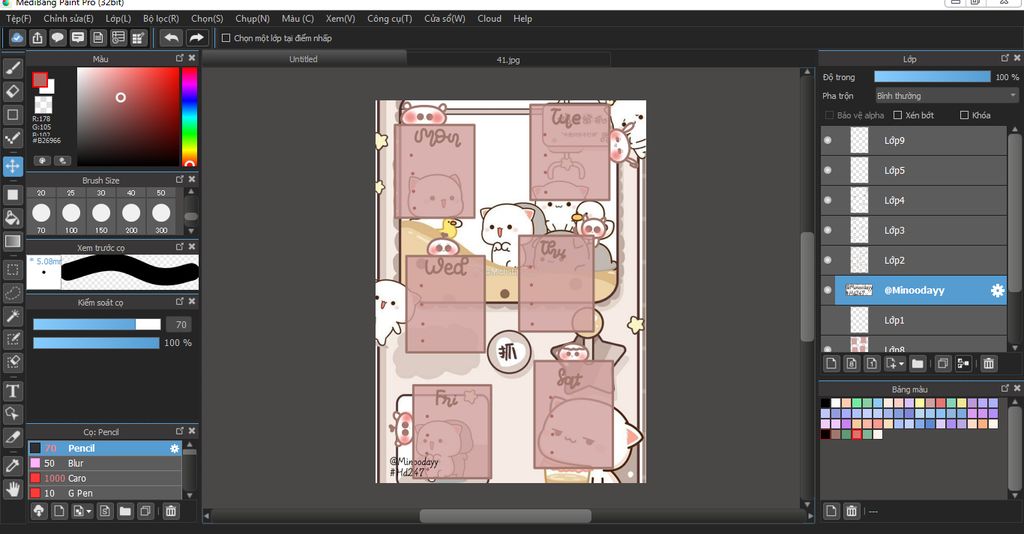
Task: Hide the Lớp3 layer
Action: pyautogui.click(x=828, y=230)
